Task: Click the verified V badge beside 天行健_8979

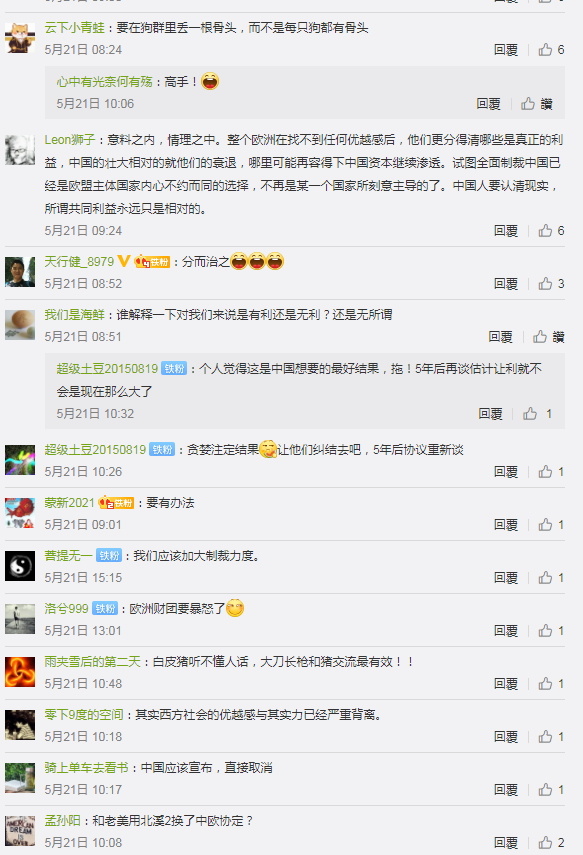Action: point(124,262)
